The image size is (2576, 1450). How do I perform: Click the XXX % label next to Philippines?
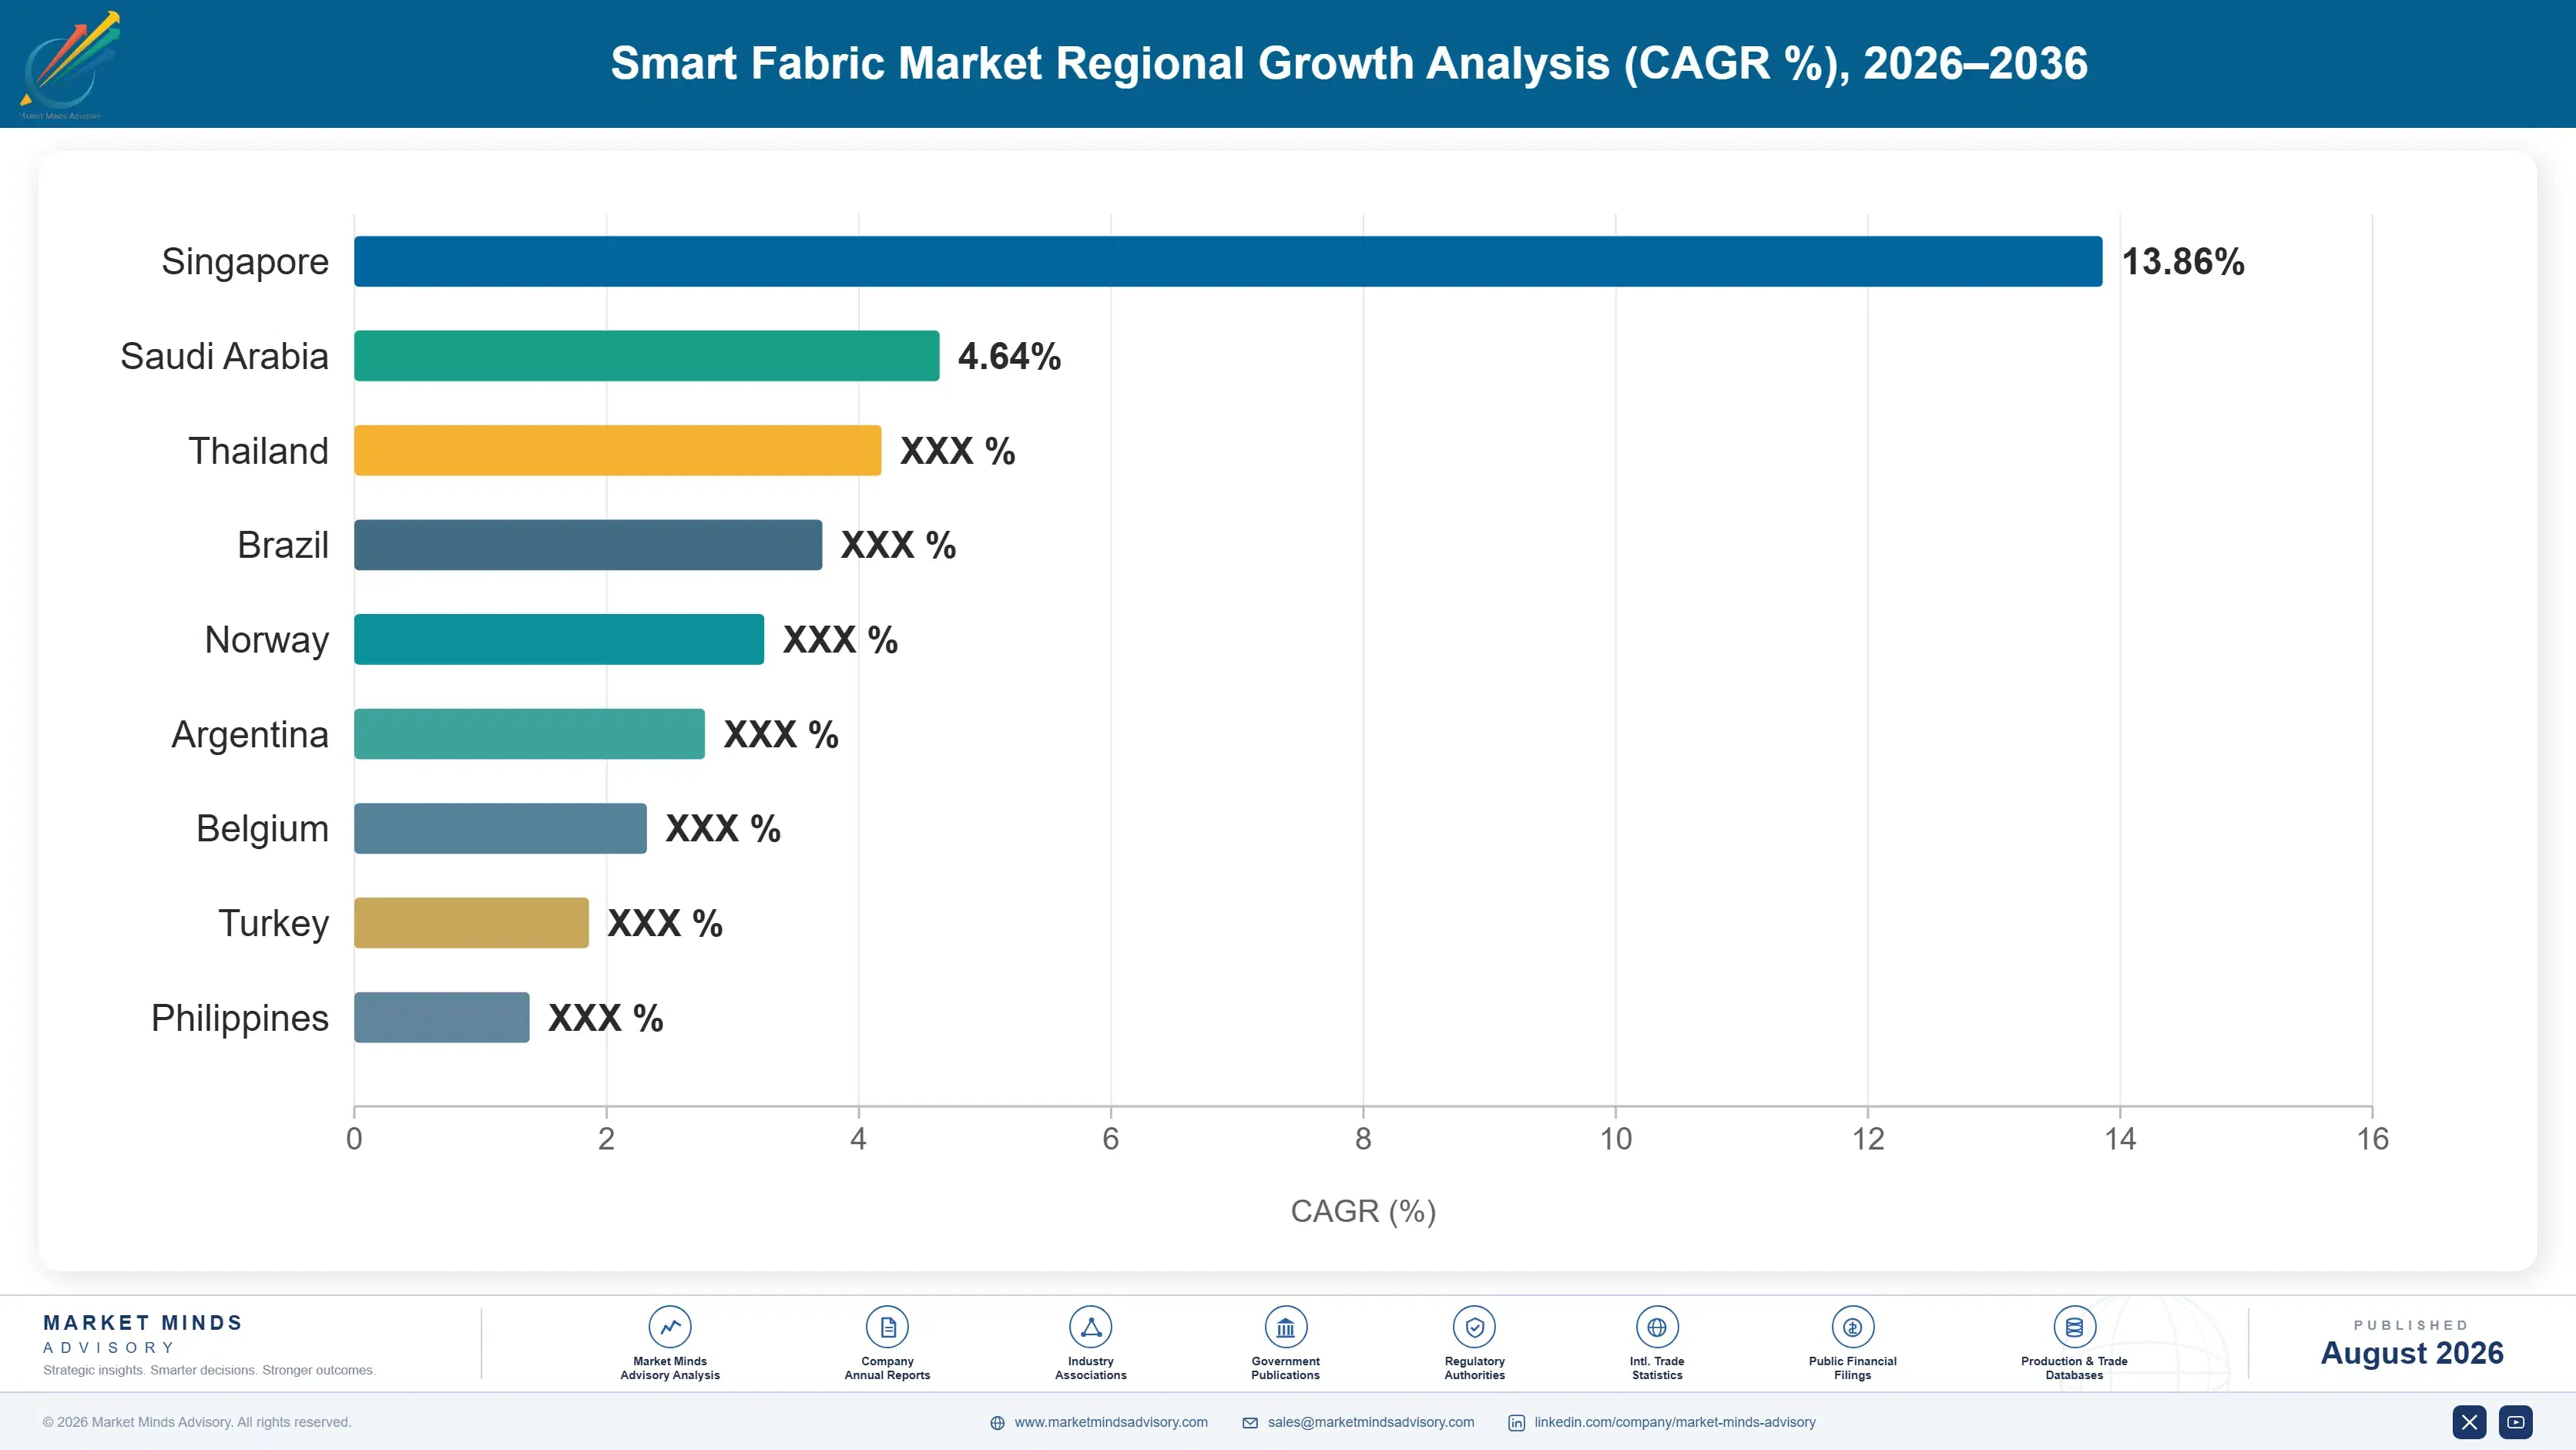[605, 1018]
